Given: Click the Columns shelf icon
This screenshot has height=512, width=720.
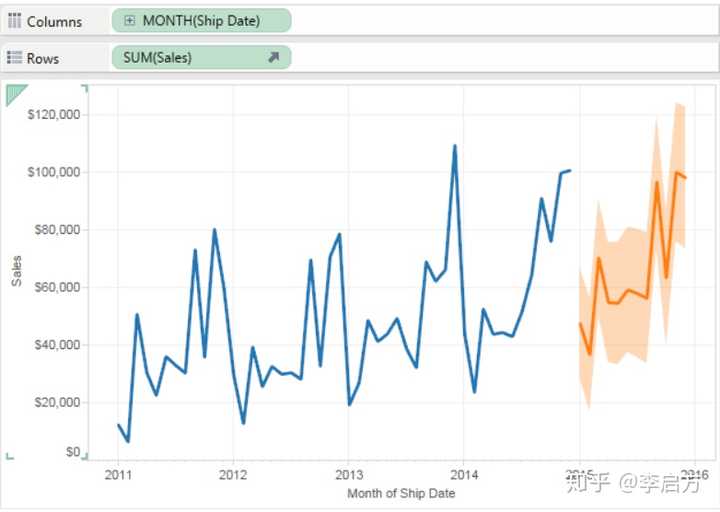Looking at the screenshot, I should (15, 21).
